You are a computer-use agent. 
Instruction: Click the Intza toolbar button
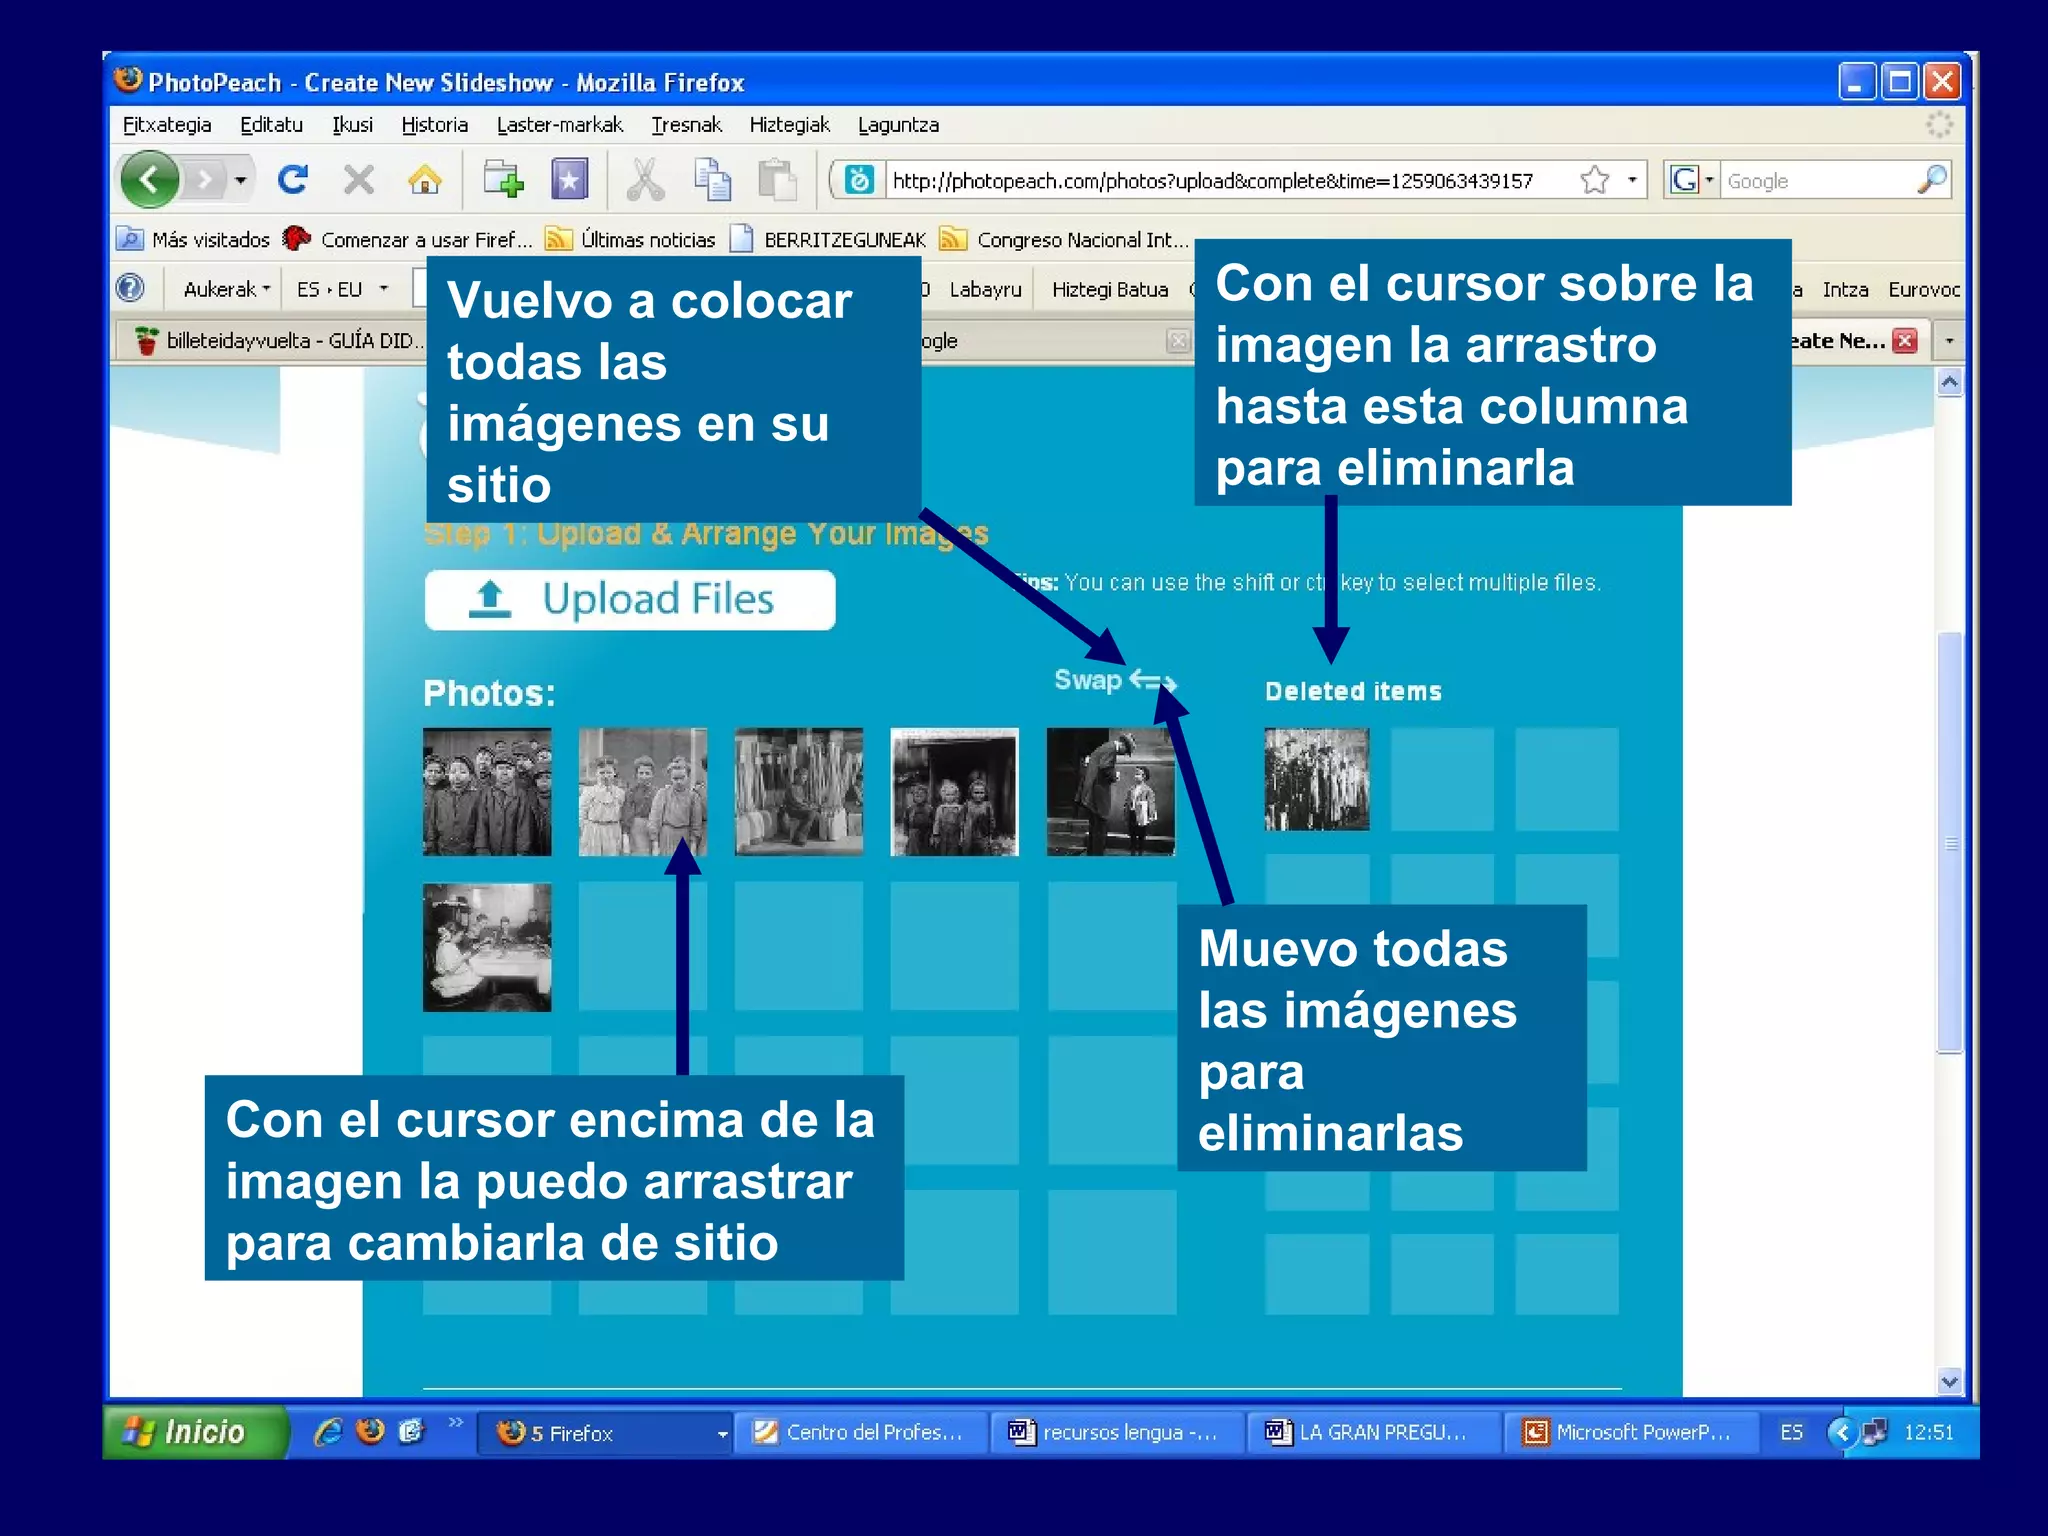[x=1845, y=289]
